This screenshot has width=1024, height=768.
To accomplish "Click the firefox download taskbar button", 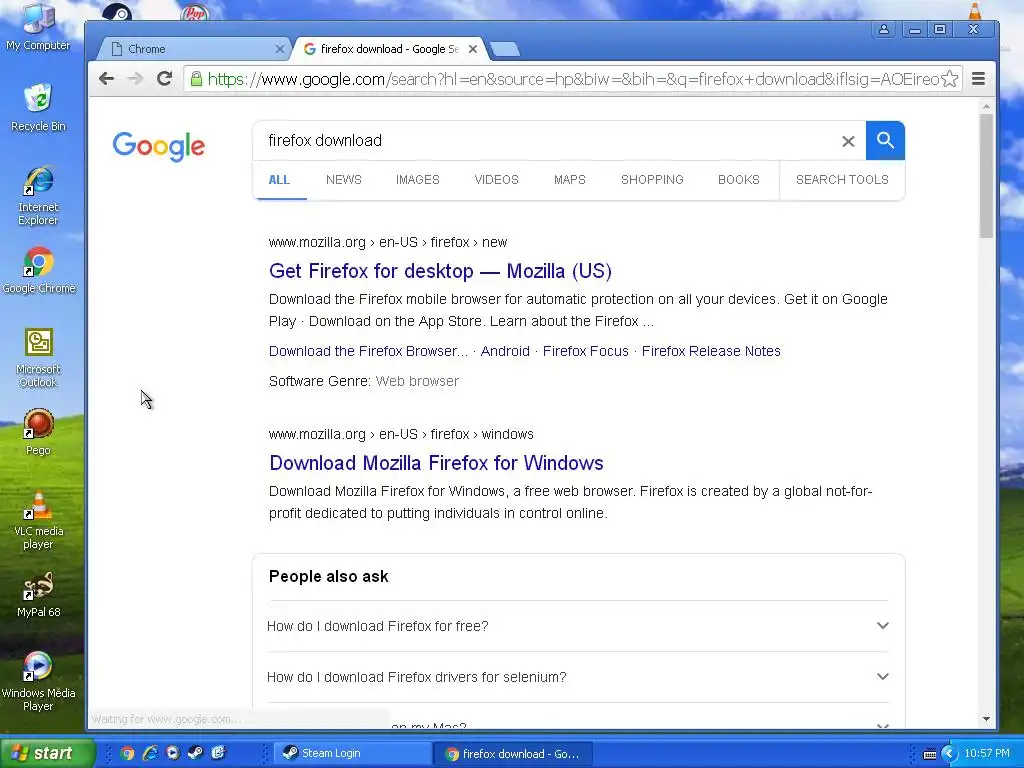I will coord(513,754).
